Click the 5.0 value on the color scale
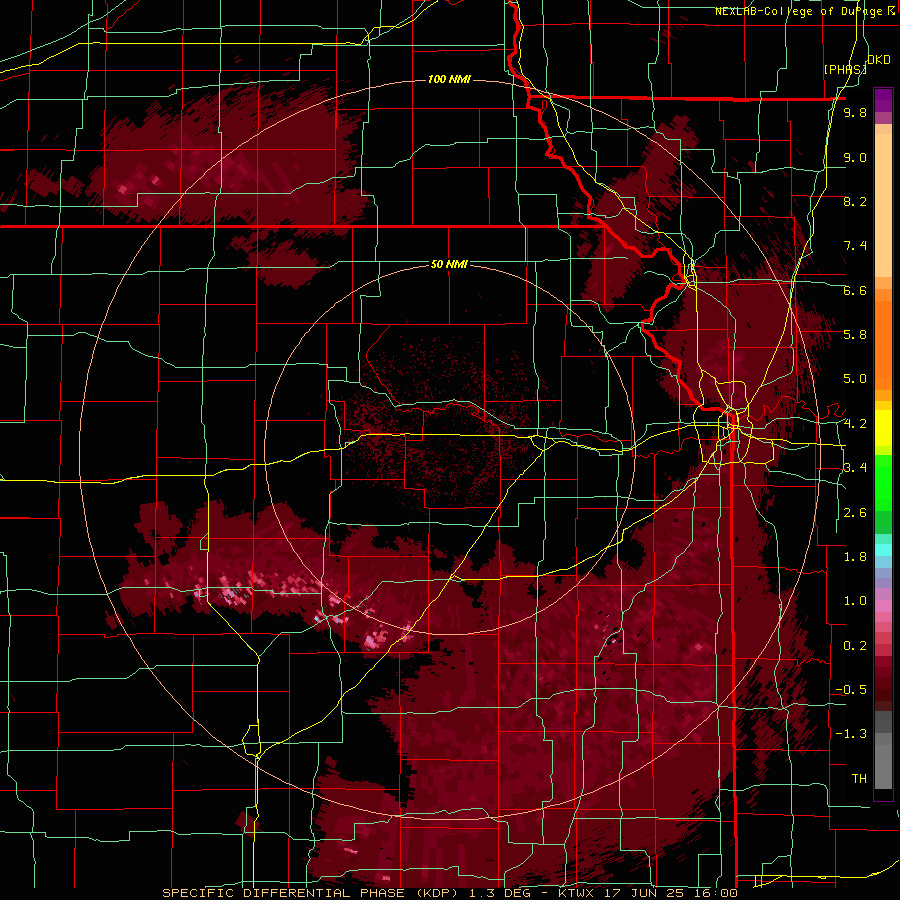The height and width of the screenshot is (900, 900). coord(855,379)
